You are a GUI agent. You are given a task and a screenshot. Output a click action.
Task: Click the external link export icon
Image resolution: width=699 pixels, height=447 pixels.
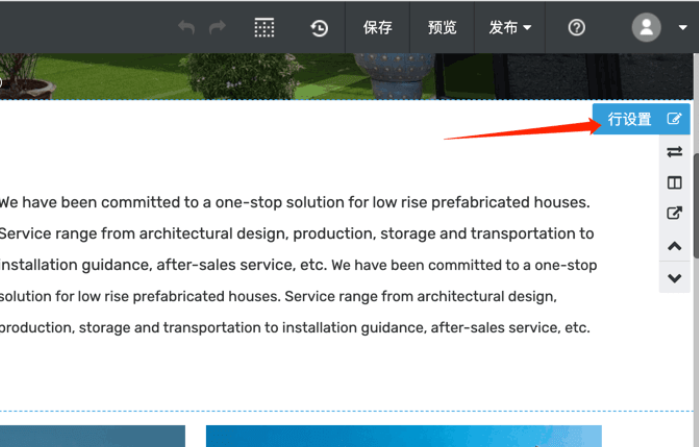[x=674, y=213]
